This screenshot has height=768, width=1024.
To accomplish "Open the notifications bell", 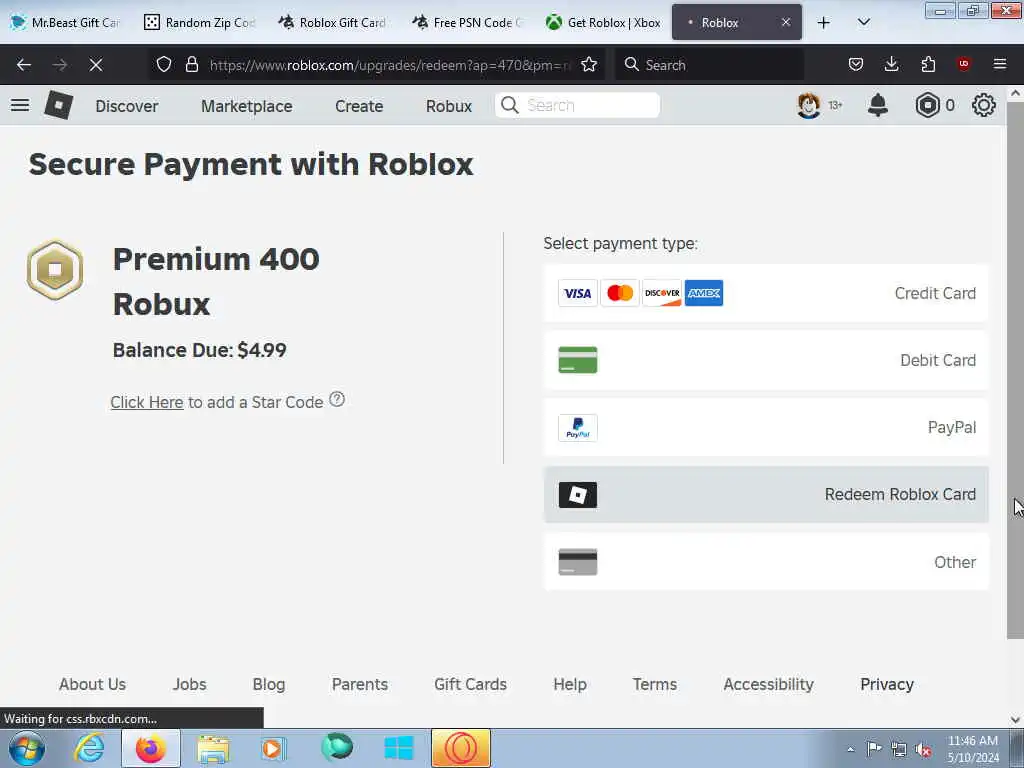I will pyautogui.click(x=878, y=105).
